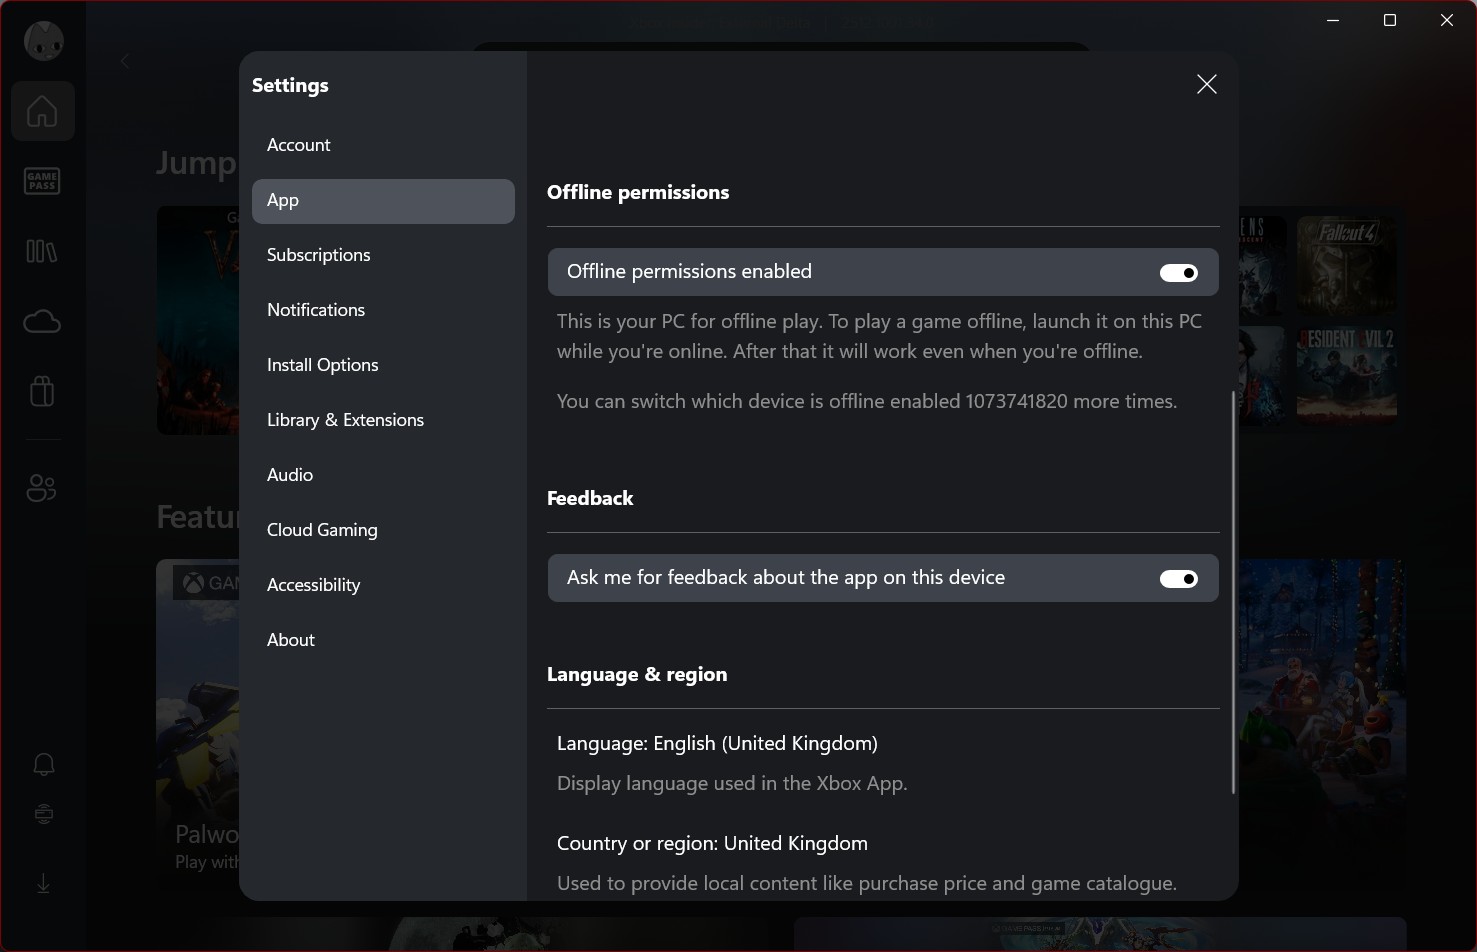This screenshot has height=952, width=1477.
Task: Open the notifications bell icon
Action: tap(43, 765)
